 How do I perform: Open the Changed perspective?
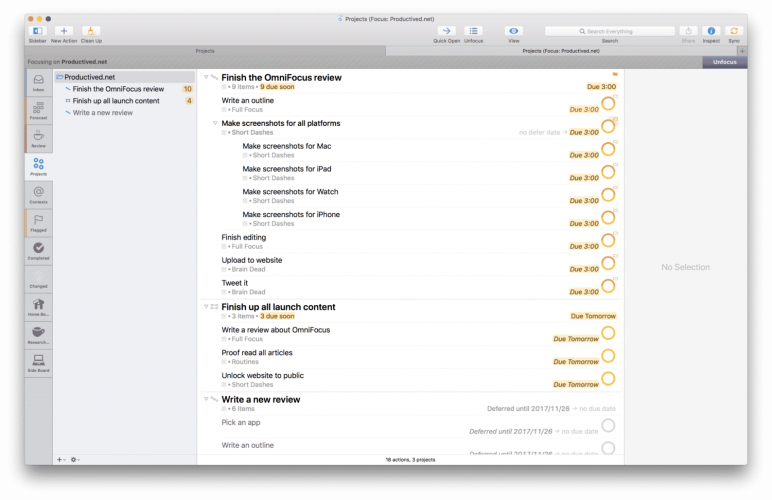click(x=38, y=279)
